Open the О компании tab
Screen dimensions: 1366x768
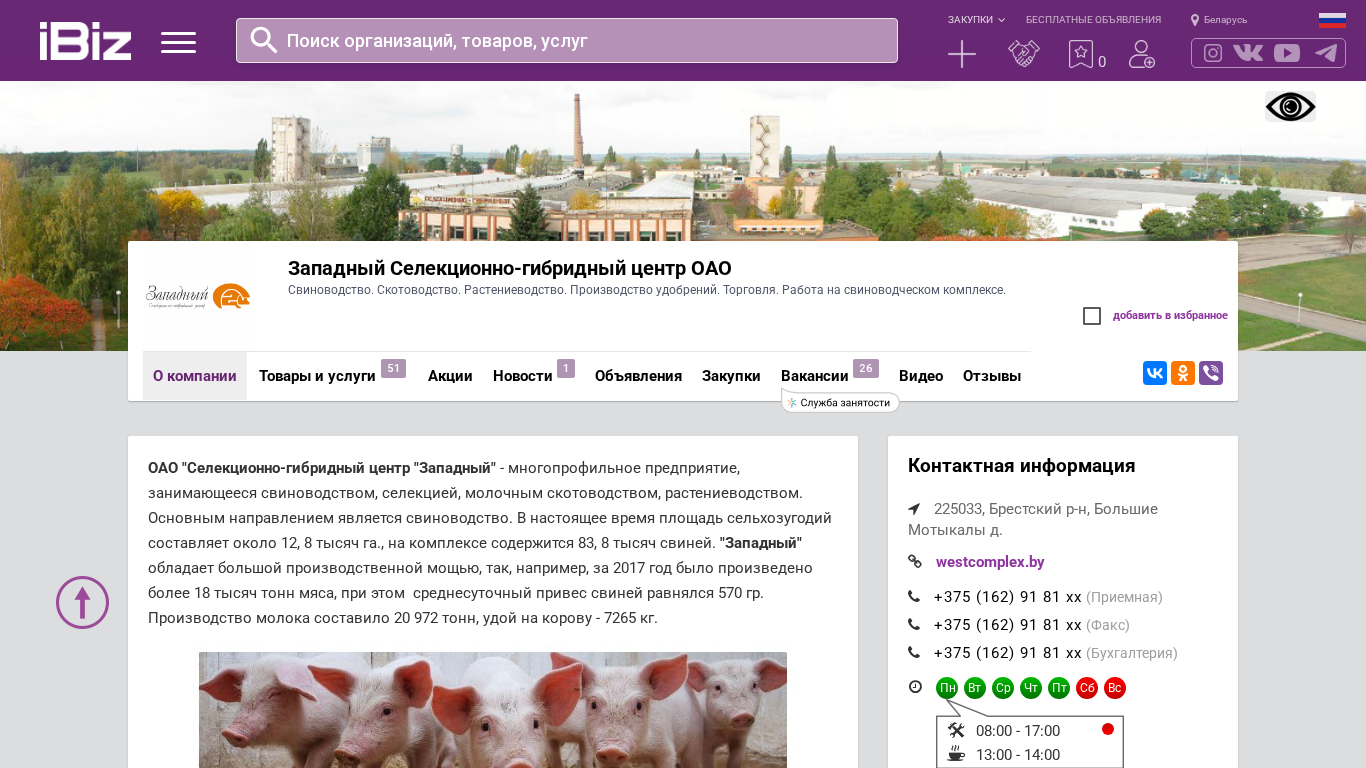(195, 376)
